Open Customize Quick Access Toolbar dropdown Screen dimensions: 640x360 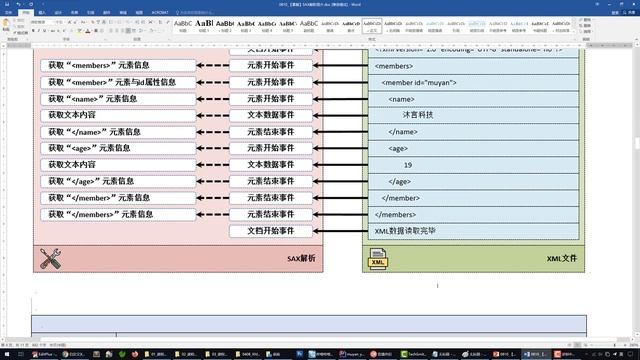[x=43, y=4]
